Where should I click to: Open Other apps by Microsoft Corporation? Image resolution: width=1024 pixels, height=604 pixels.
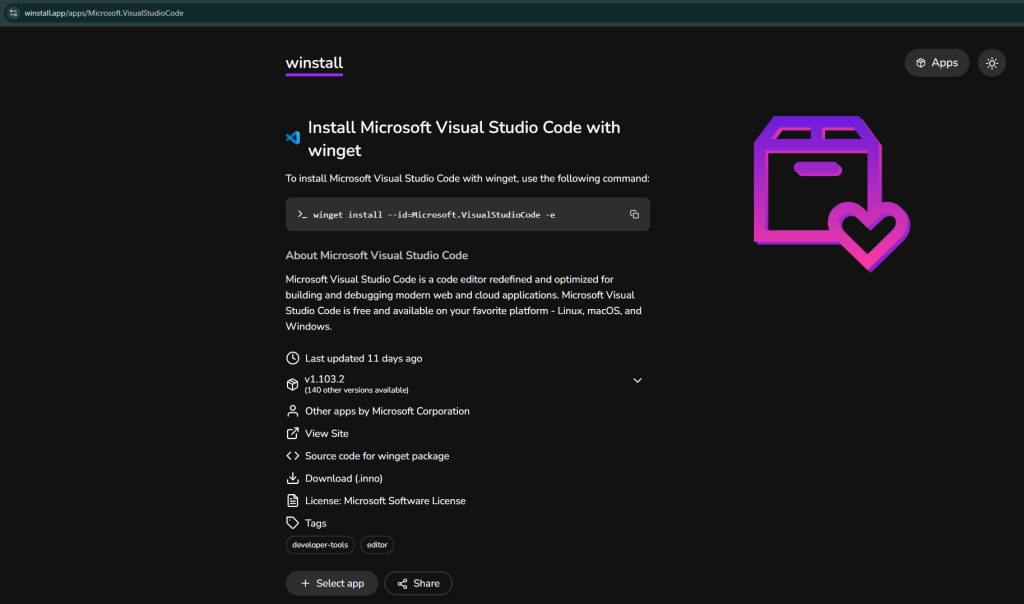(386, 411)
